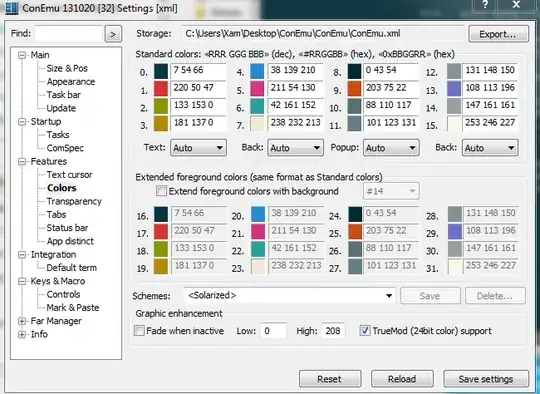Collapse the Main tree node
540x394 pixels.
point(22,55)
